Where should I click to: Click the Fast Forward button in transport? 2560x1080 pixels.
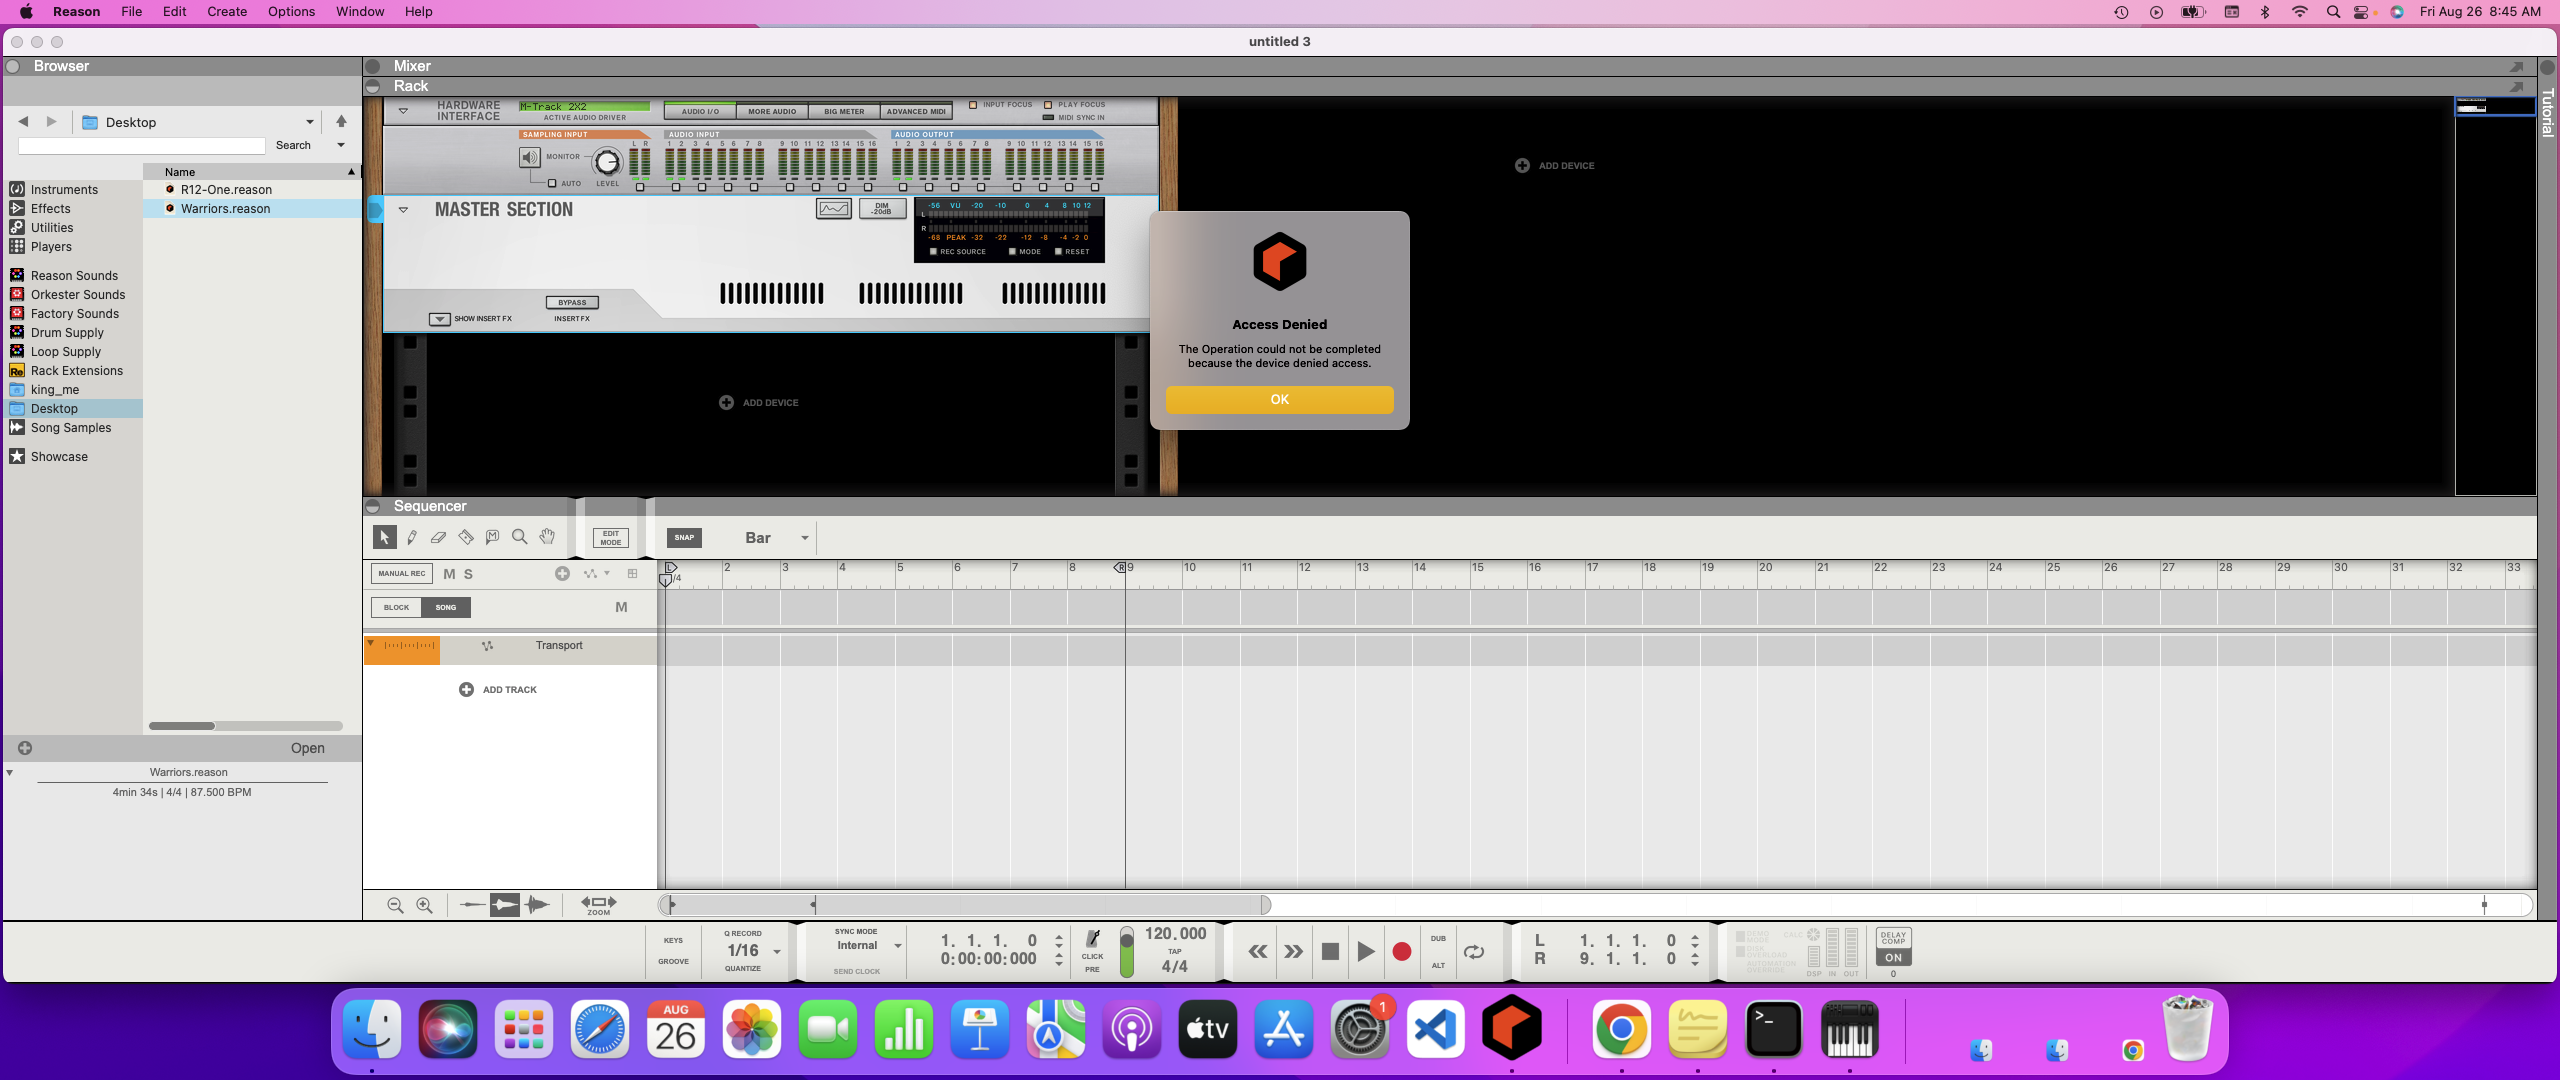(x=1293, y=952)
